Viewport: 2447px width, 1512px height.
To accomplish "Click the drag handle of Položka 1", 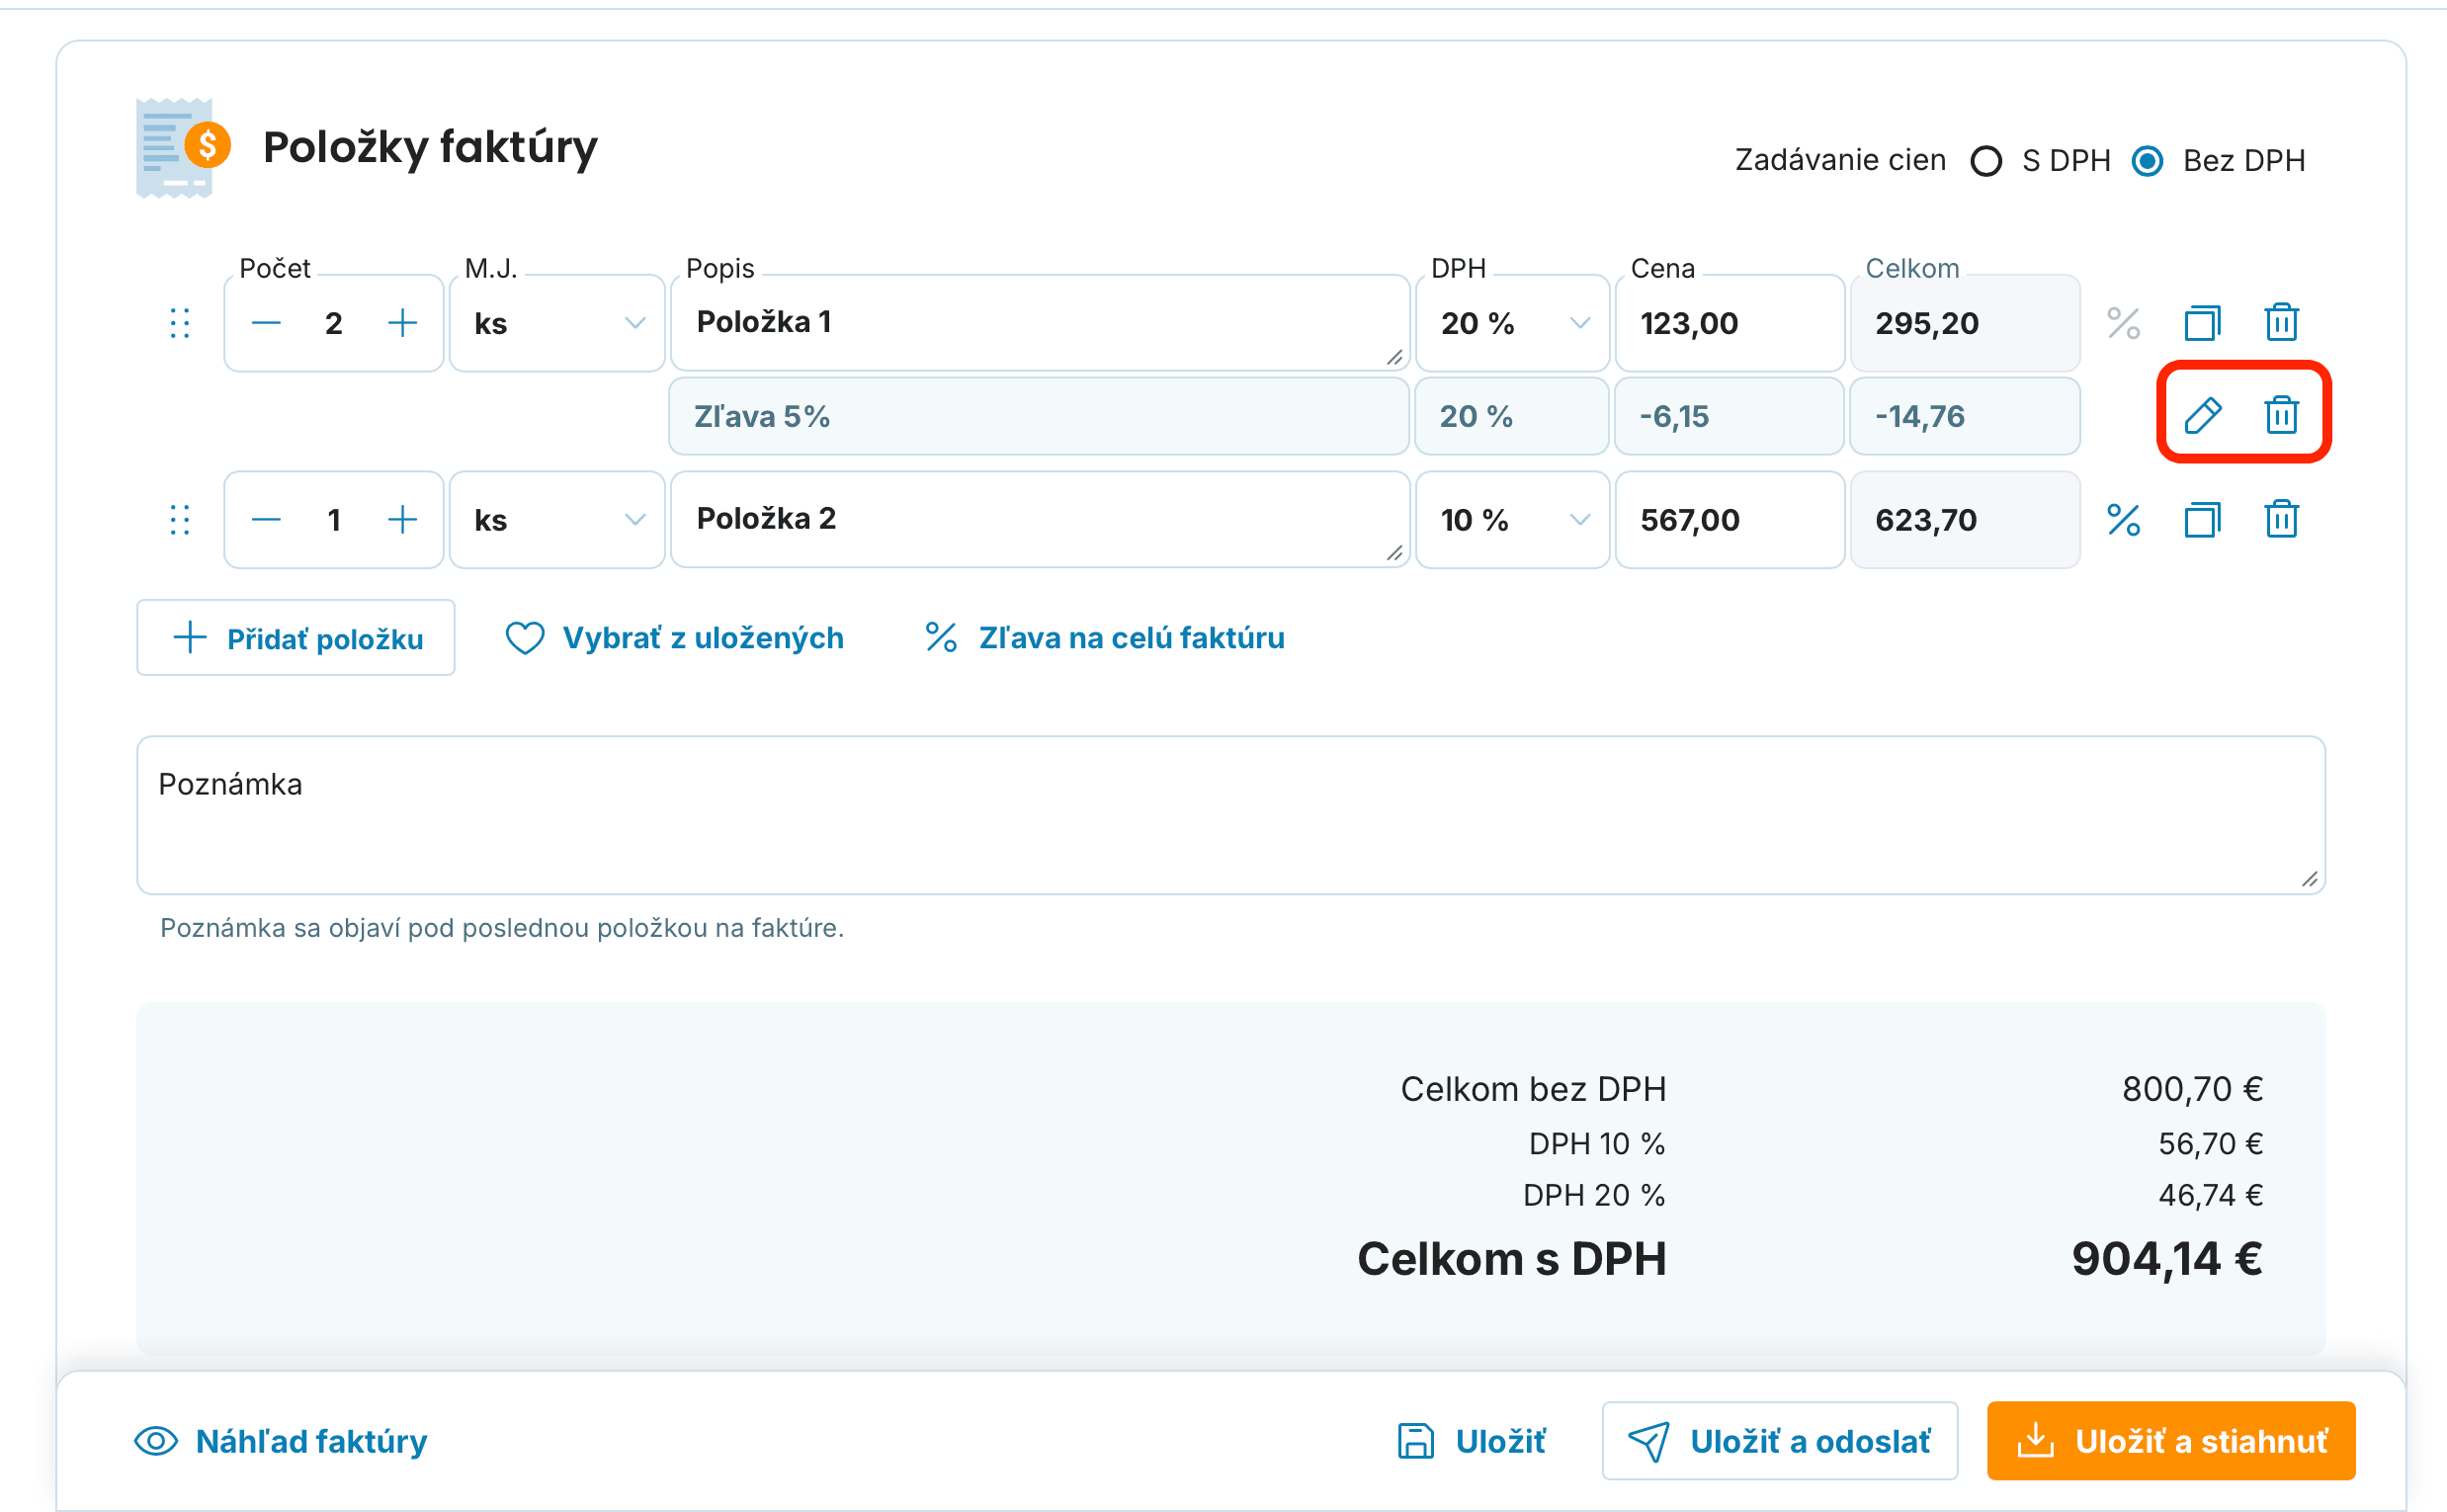I will (x=180, y=323).
